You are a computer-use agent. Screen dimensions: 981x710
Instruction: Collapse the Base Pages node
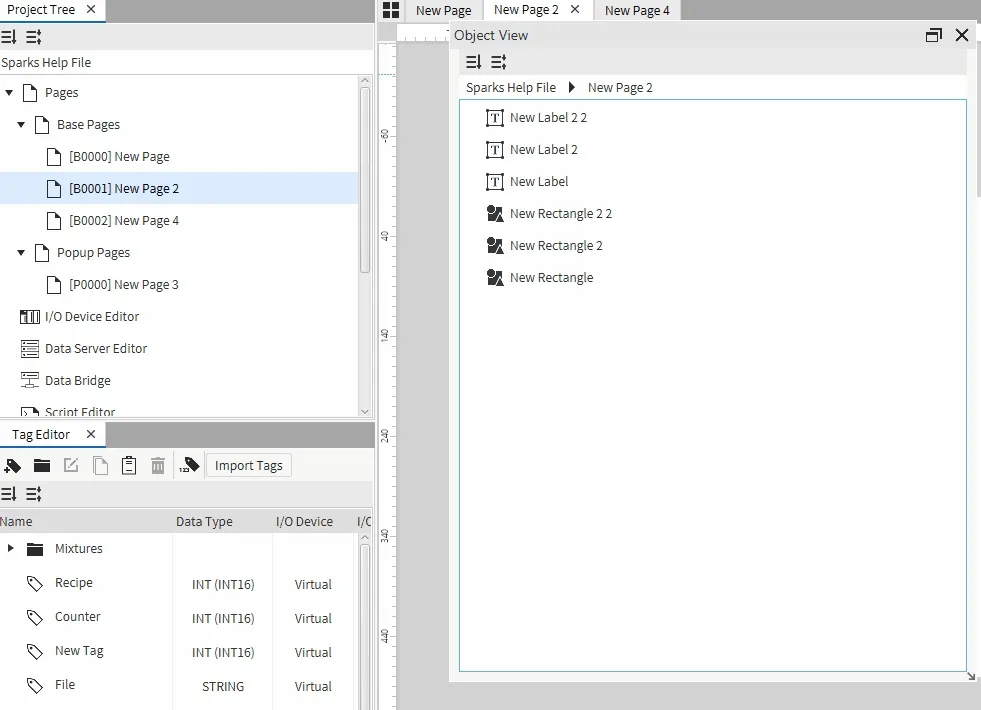tap(21, 125)
